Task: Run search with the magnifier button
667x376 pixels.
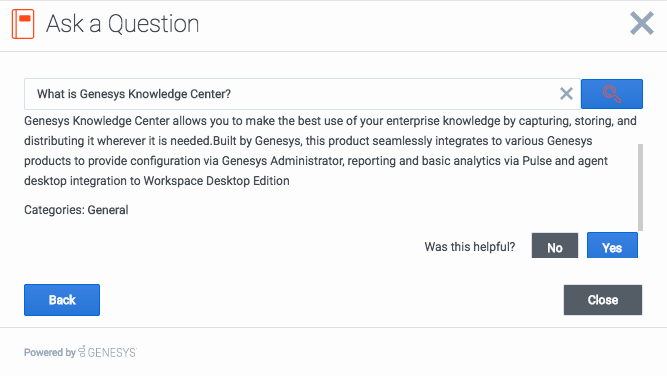Action: coord(612,94)
